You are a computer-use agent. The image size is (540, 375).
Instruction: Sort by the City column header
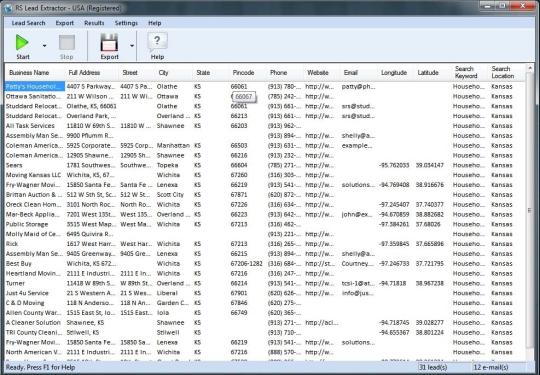click(174, 73)
